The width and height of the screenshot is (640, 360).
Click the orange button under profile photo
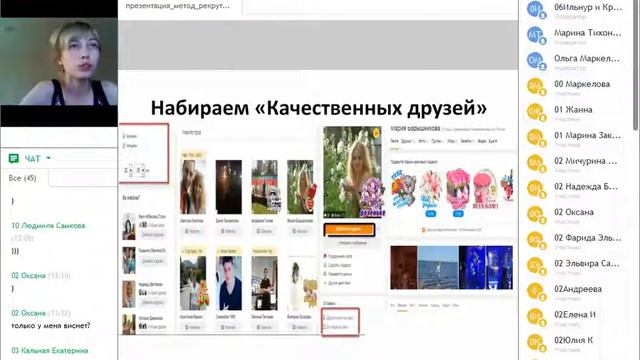tap(349, 229)
